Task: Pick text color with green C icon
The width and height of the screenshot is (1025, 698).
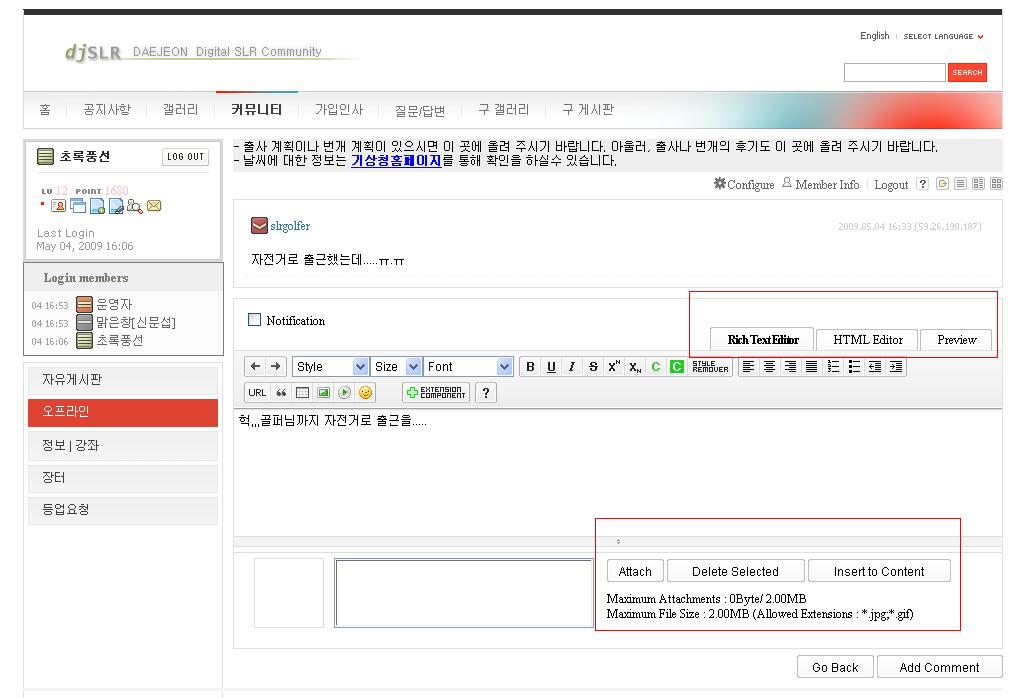Action: pos(656,367)
